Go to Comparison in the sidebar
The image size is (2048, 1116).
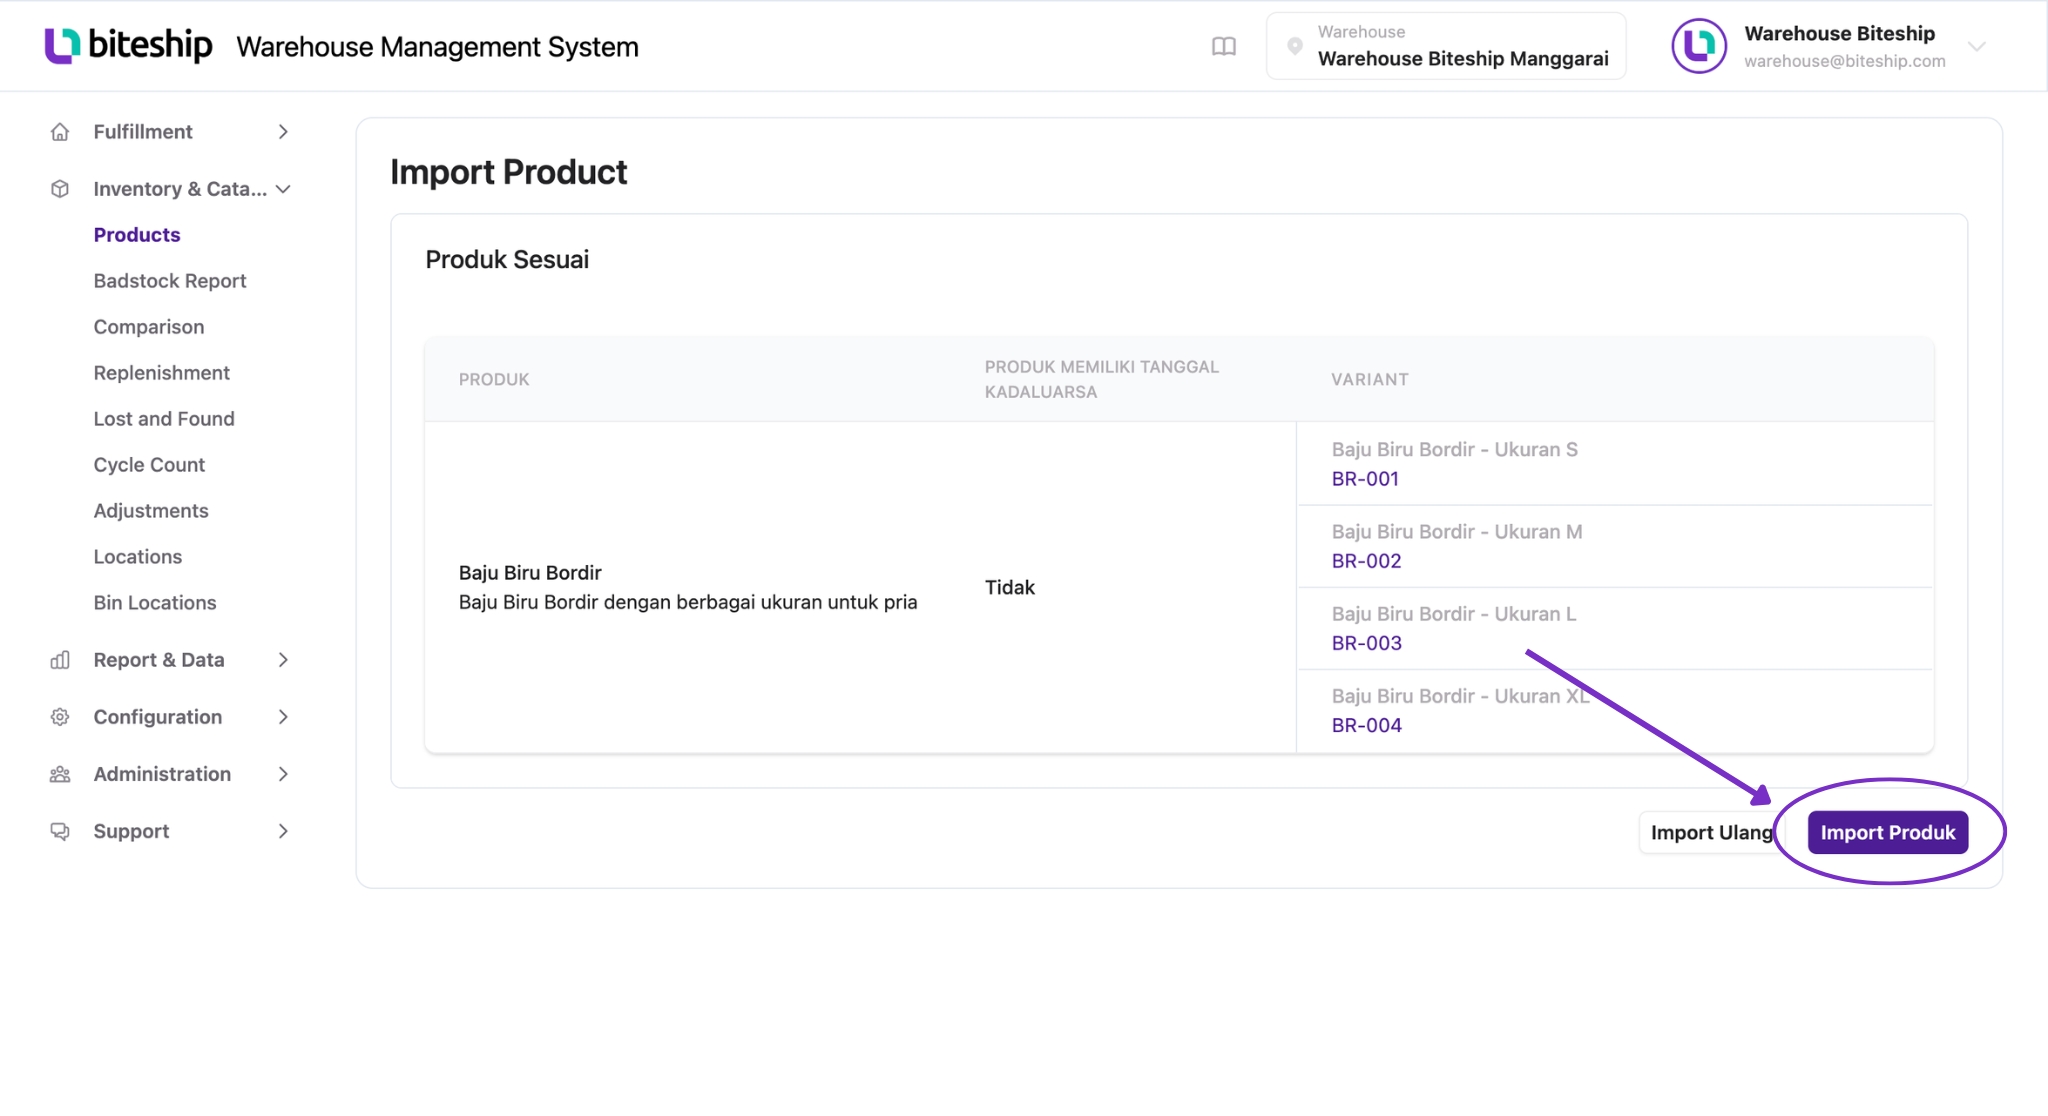tap(149, 327)
